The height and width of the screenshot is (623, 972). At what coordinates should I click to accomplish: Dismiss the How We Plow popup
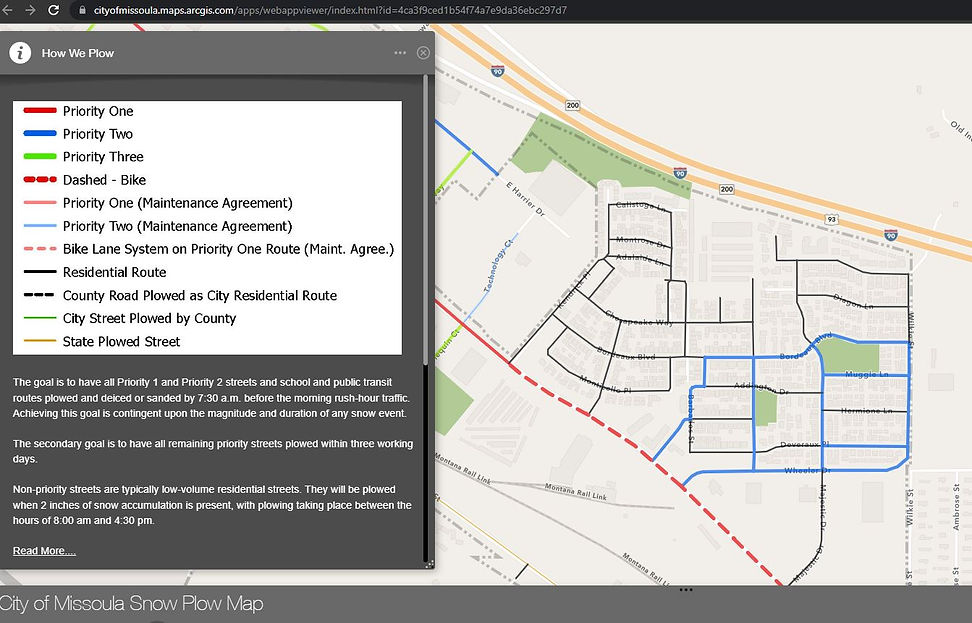(x=422, y=53)
